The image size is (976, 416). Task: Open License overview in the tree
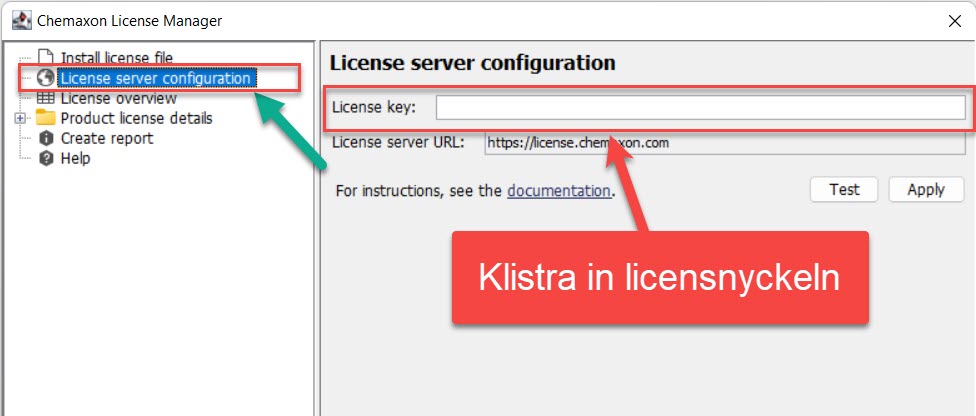(x=118, y=98)
